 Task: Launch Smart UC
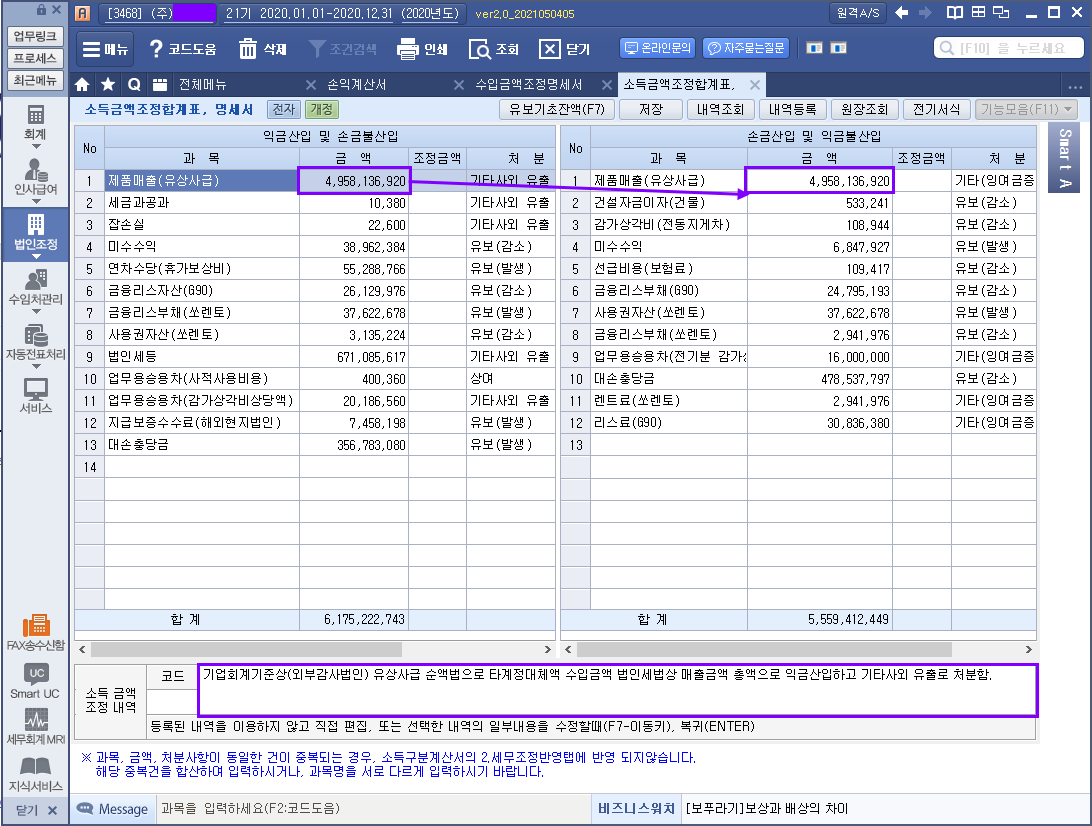[x=35, y=681]
